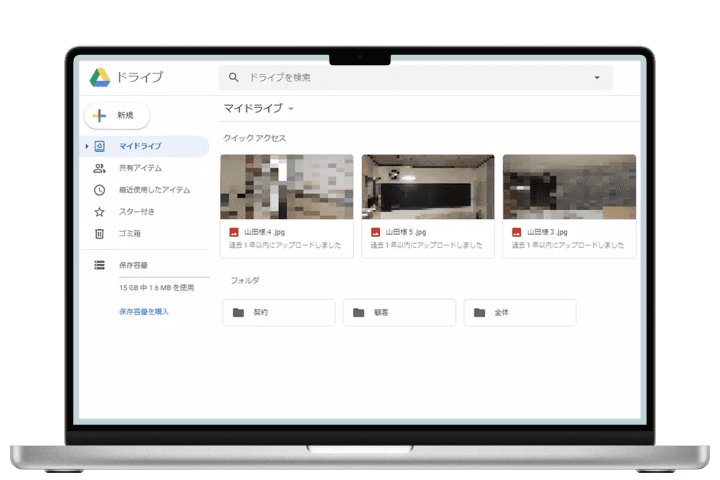This screenshot has width=720, height=480.
Task: Click image file icon of 山田様 4.jpg
Action: (234, 232)
